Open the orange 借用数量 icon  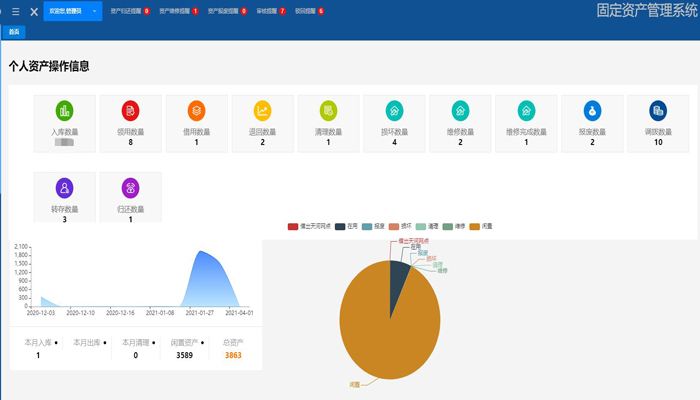coord(196,111)
